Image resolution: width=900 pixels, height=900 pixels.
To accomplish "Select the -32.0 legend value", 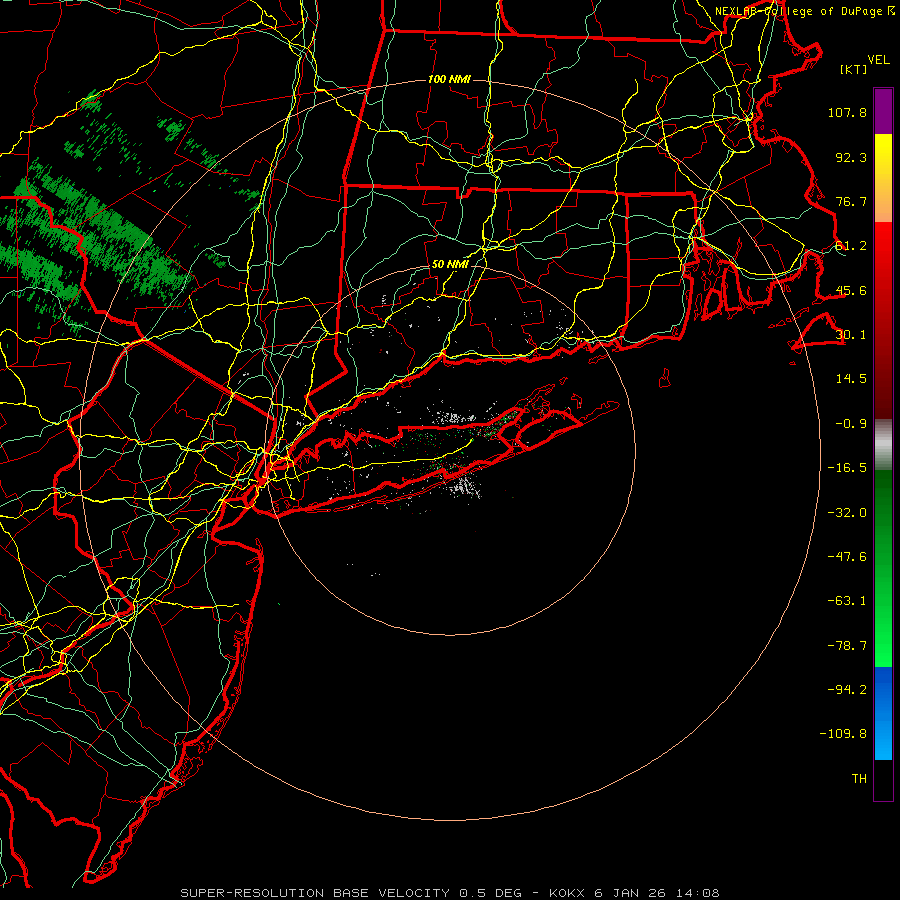I will [x=847, y=513].
